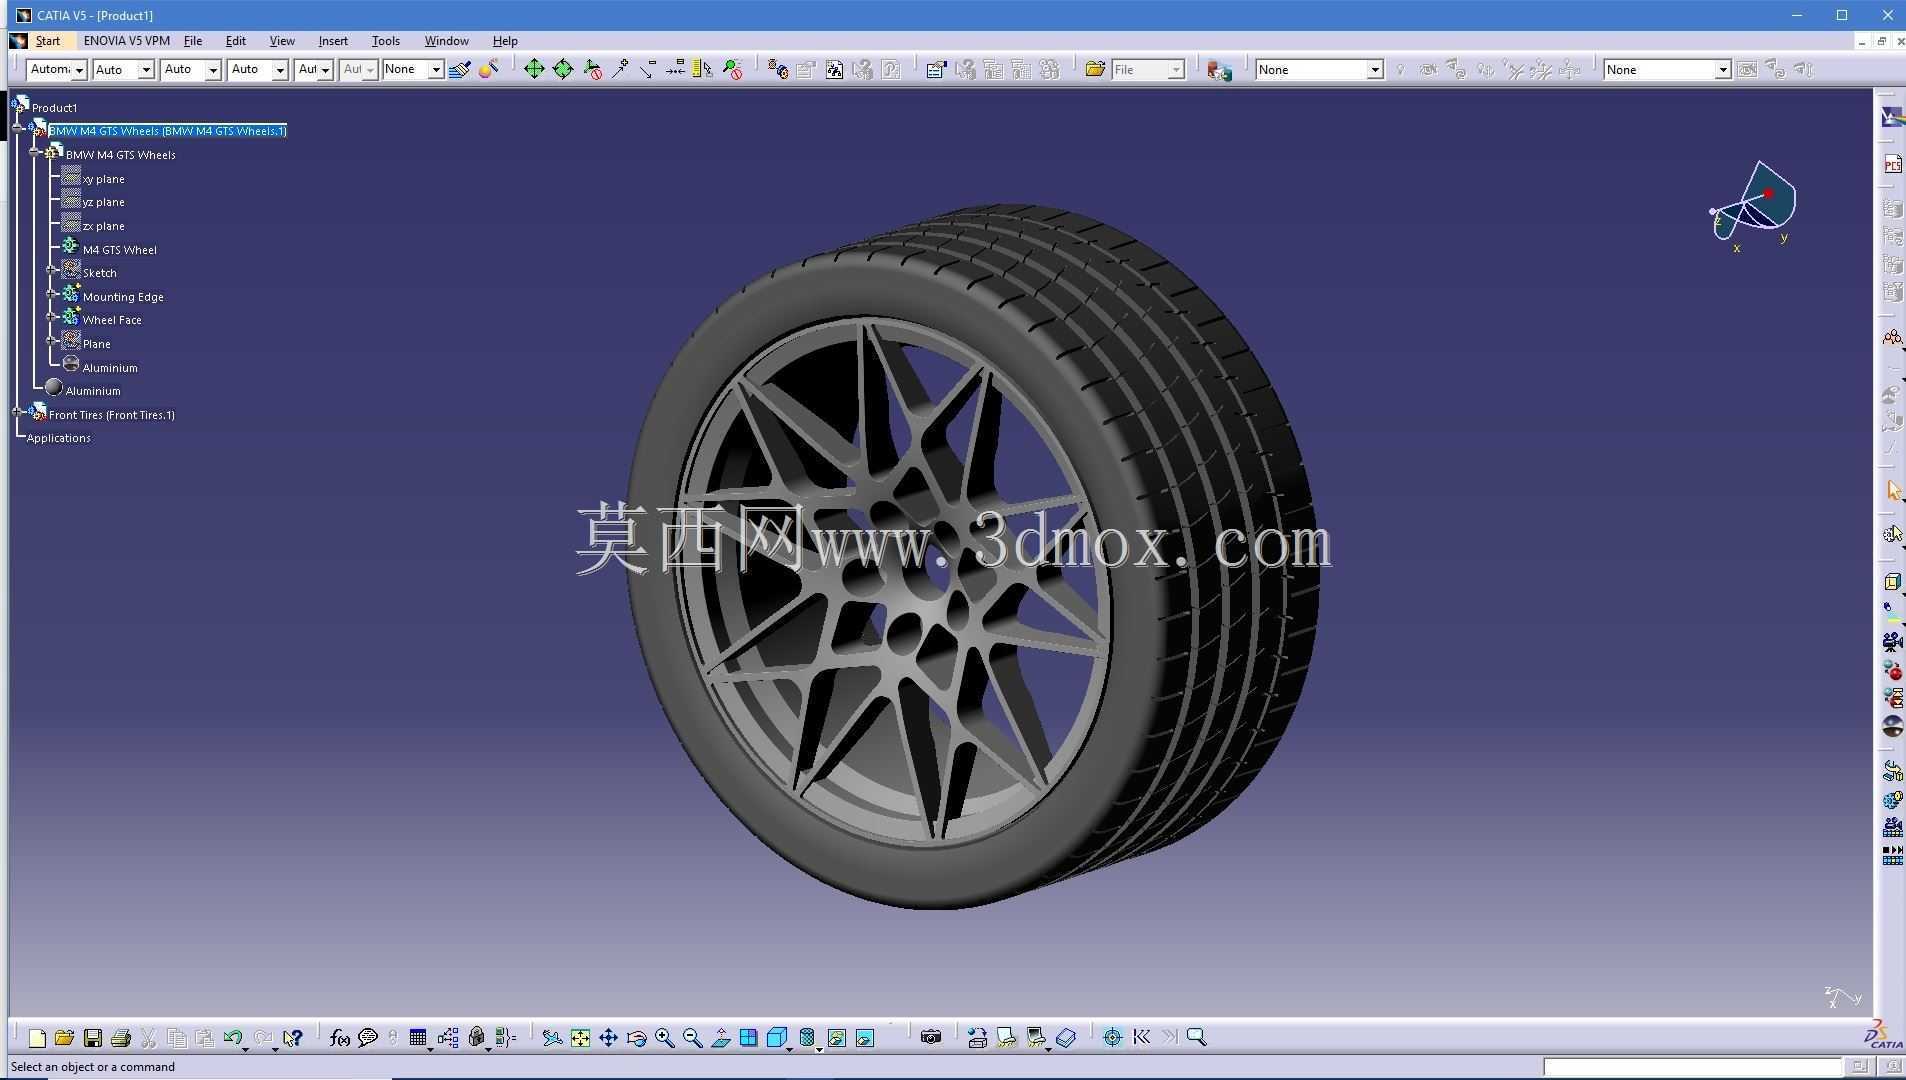Open the Window menu
This screenshot has height=1080, width=1906.
point(446,41)
